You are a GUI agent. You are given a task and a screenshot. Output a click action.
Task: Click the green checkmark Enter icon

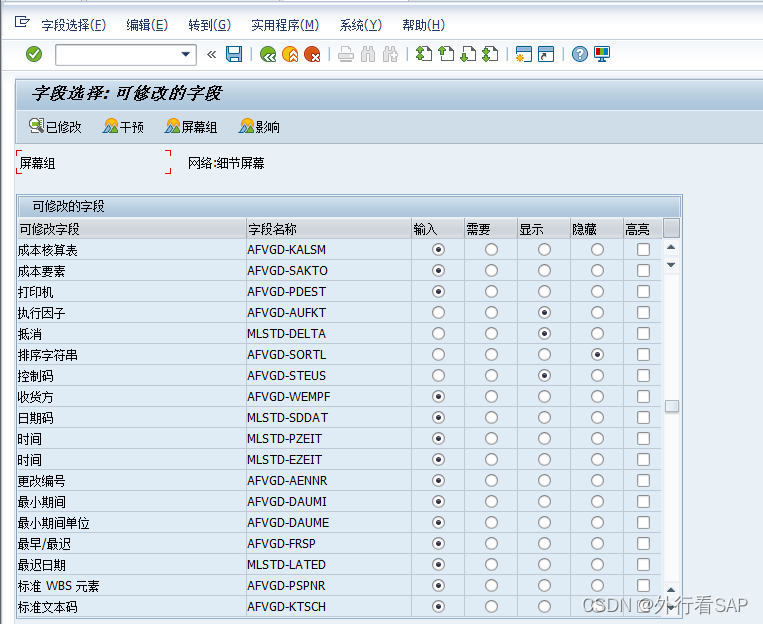coord(34,54)
